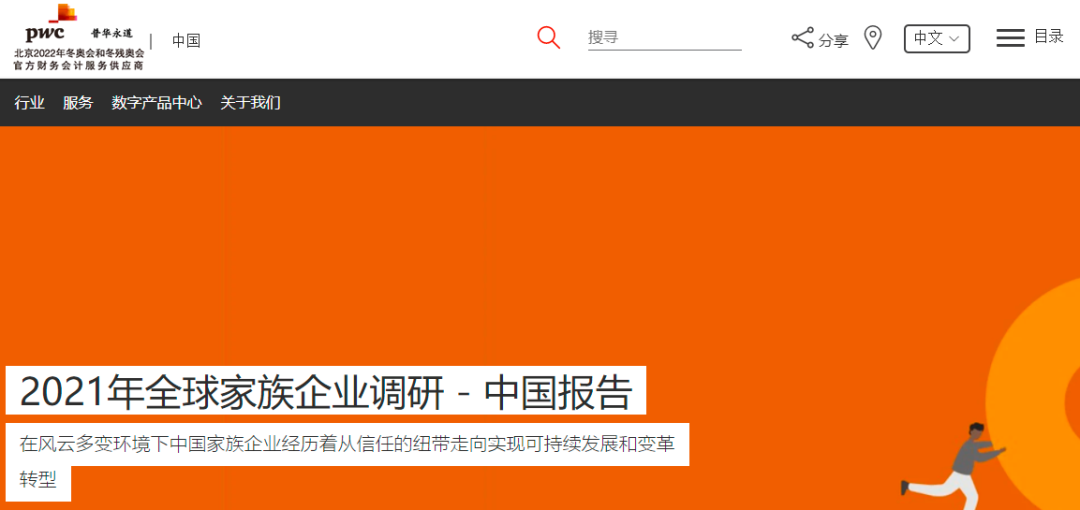The image size is (1080, 510).
Task: Click the running person illustration
Action: [x=952, y=465]
